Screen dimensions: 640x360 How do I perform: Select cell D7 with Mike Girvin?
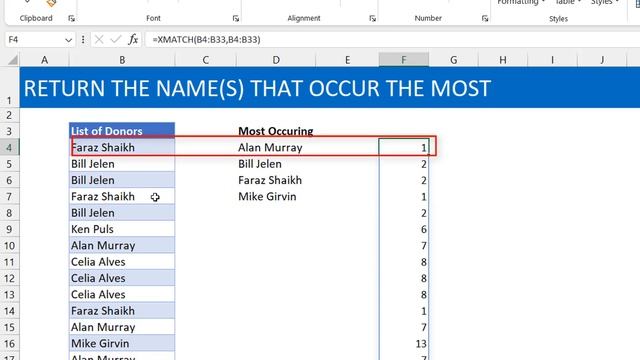276,196
